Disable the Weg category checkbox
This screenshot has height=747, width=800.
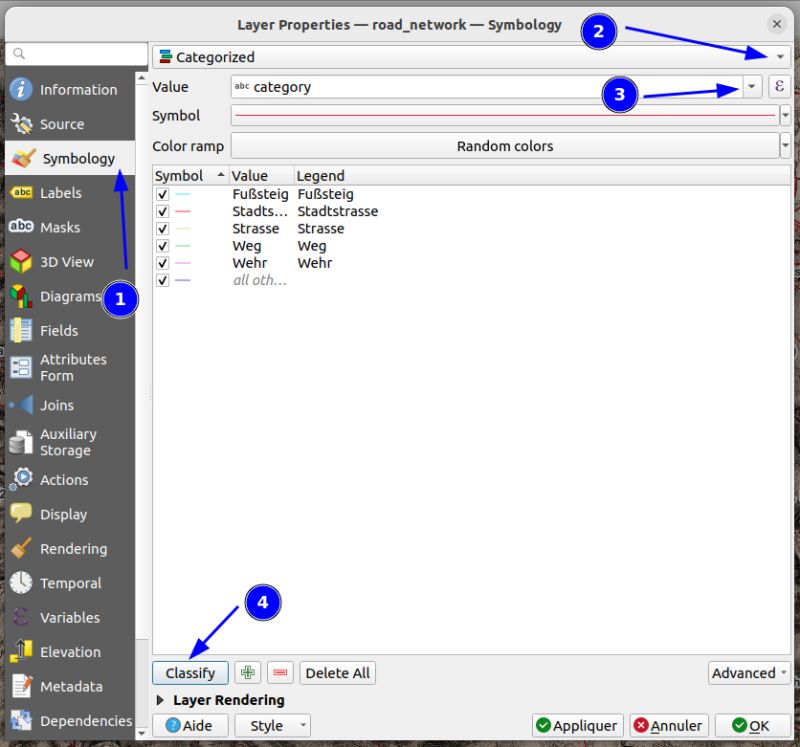162,245
